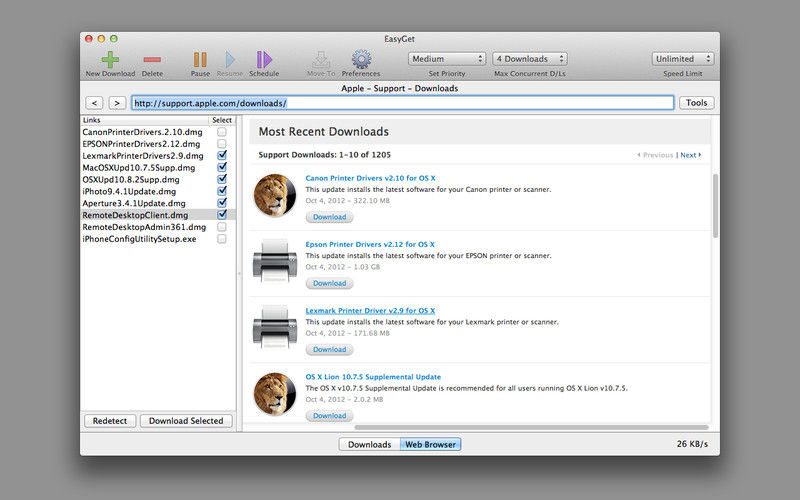800x500 pixels.
Task: Open Lexmark Printer Driver v2.9 link
Action: point(370,311)
